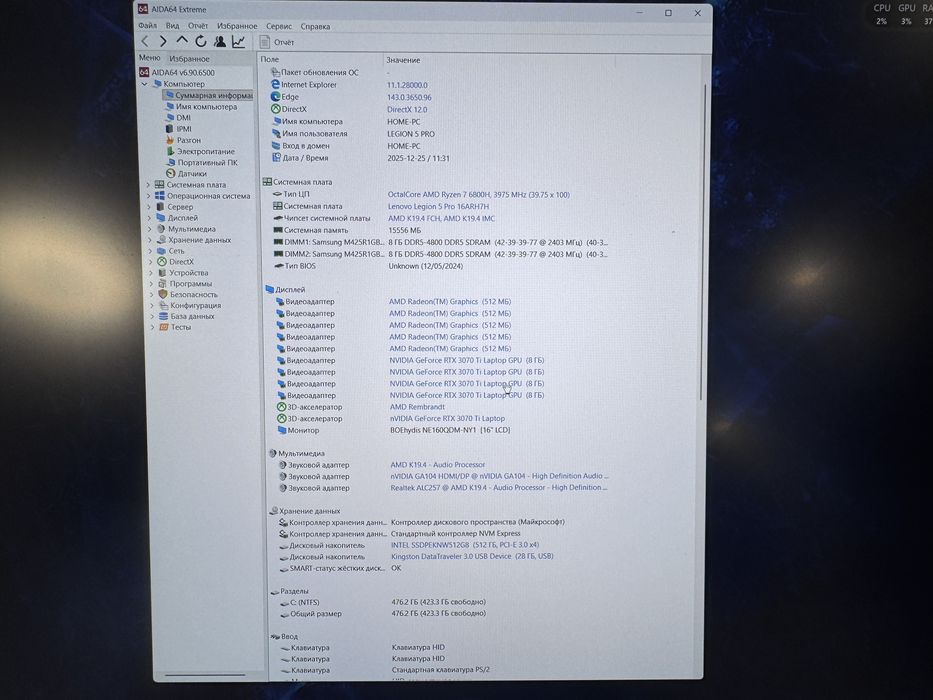The image size is (933, 700).
Task: Select the Конфигурация tree icon
Action: 163,305
